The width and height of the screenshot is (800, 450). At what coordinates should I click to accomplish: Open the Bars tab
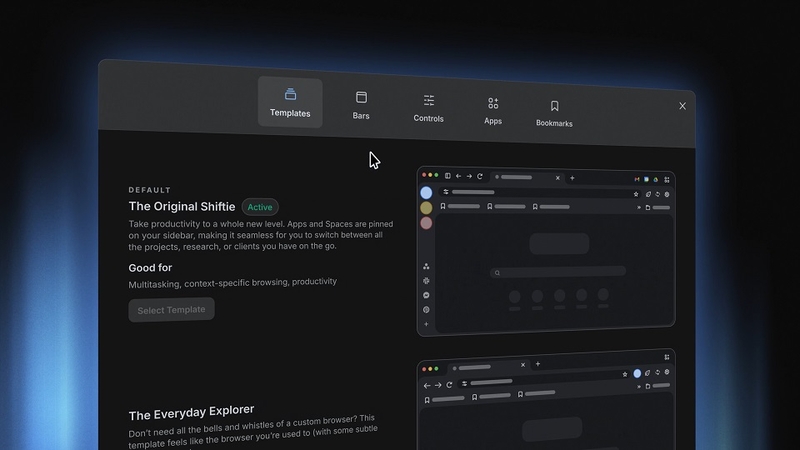361,105
